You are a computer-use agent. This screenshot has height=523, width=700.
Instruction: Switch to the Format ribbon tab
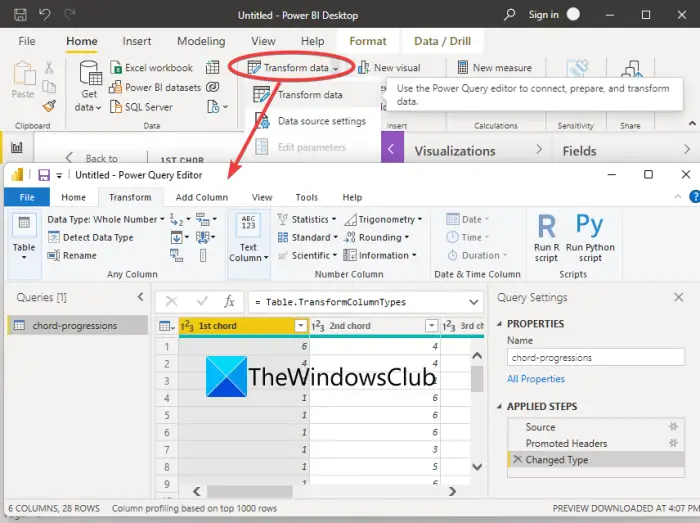[368, 41]
